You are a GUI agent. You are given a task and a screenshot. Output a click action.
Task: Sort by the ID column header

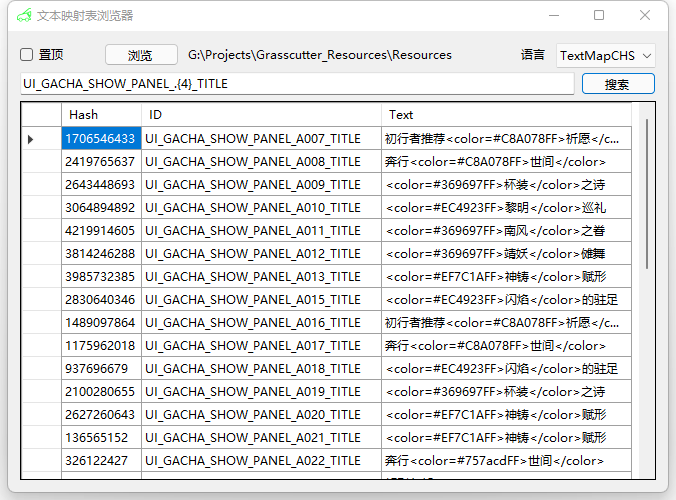260,115
